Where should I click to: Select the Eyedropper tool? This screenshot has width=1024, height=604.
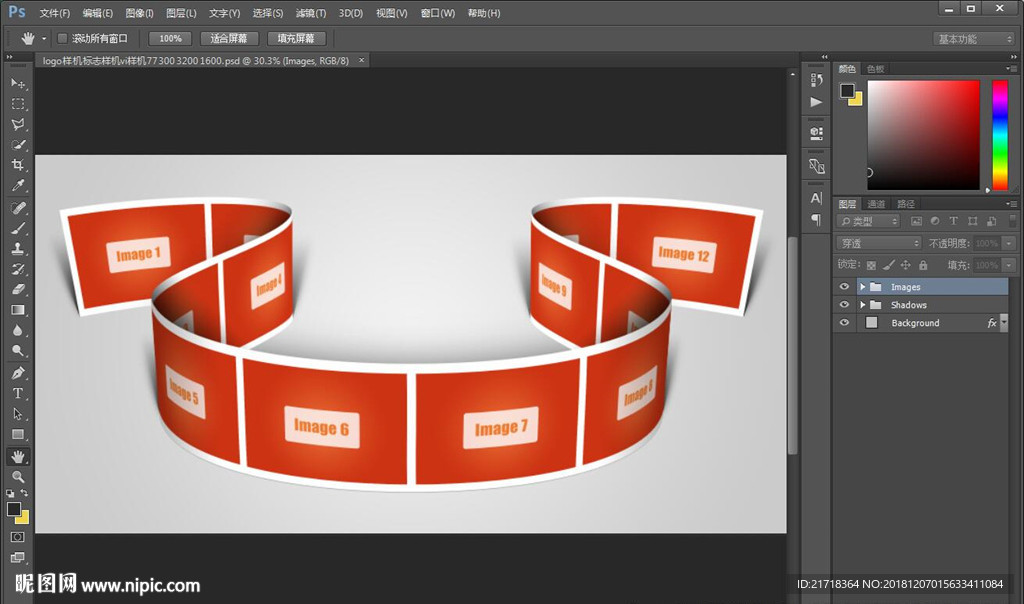pyautogui.click(x=18, y=186)
